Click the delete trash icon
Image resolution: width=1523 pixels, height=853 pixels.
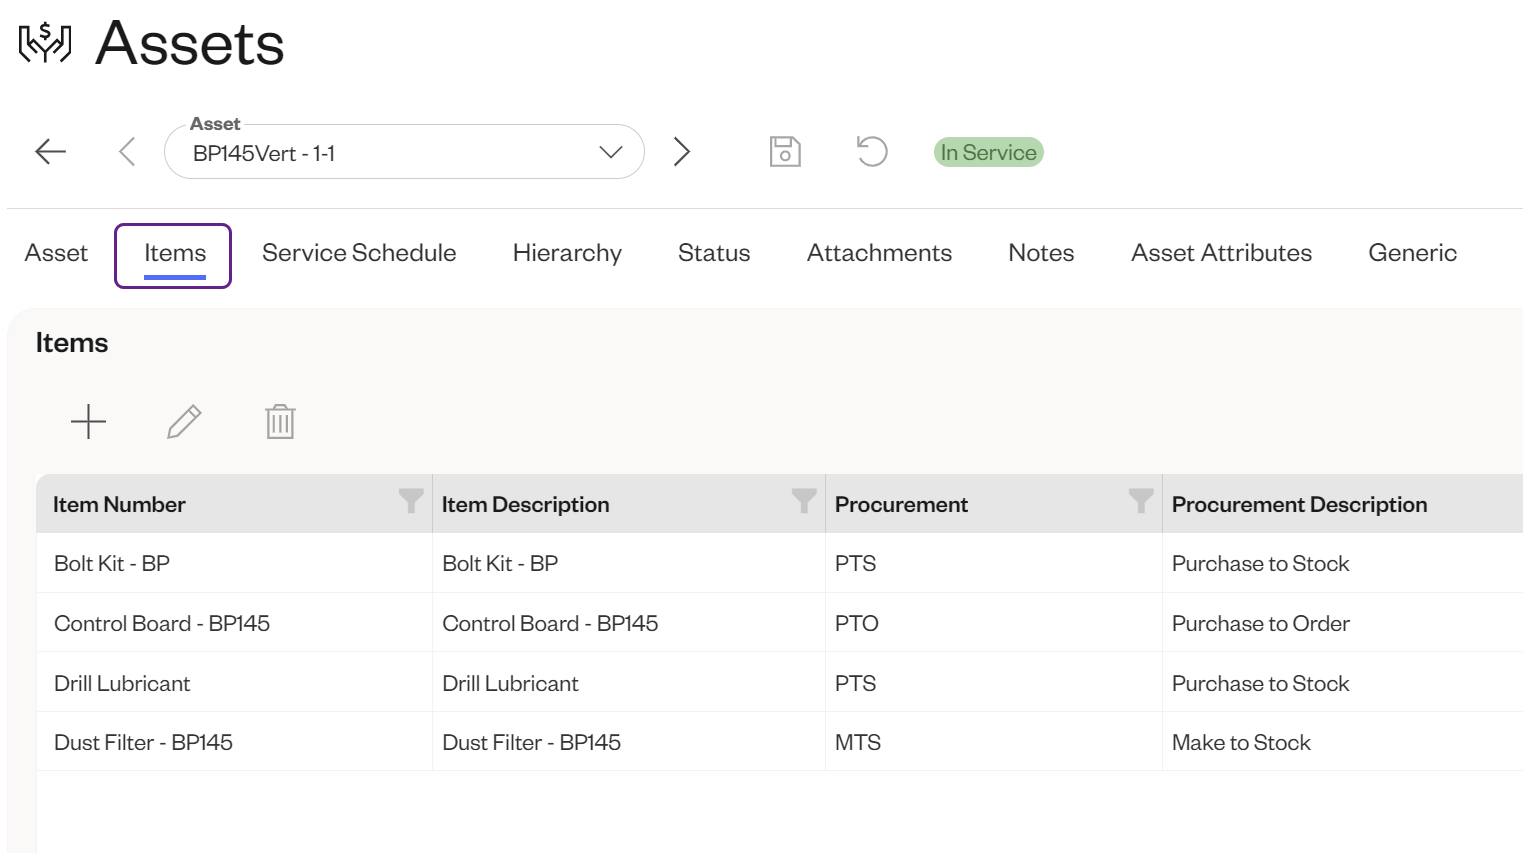tap(280, 421)
